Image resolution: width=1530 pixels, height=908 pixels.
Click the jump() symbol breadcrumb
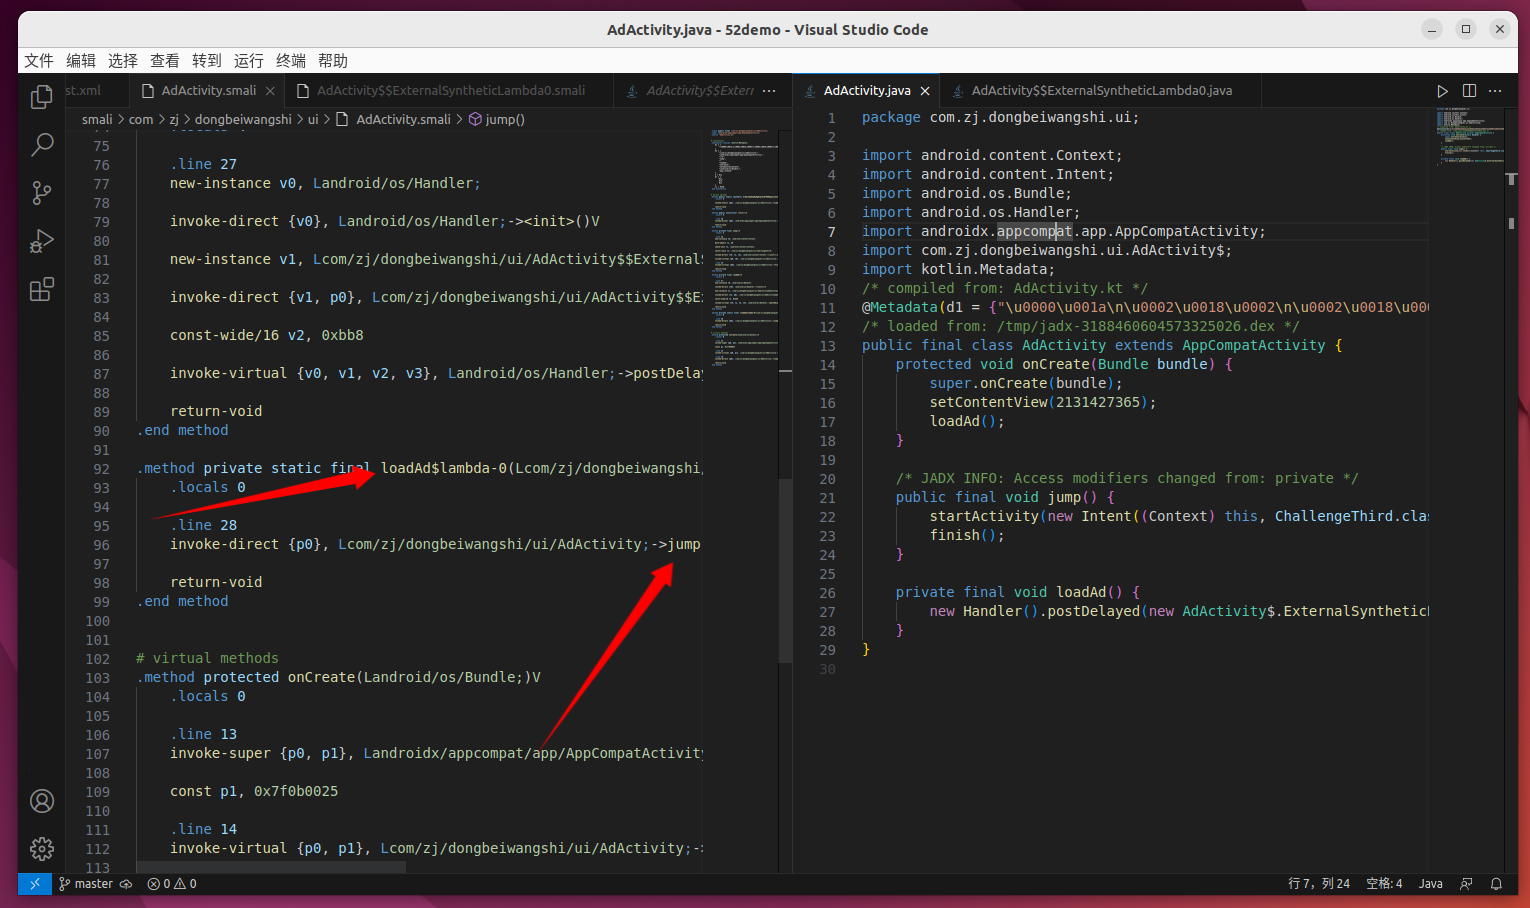tap(497, 120)
